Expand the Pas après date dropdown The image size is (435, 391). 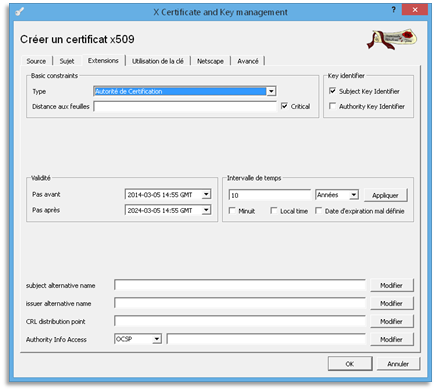[x=206, y=210]
